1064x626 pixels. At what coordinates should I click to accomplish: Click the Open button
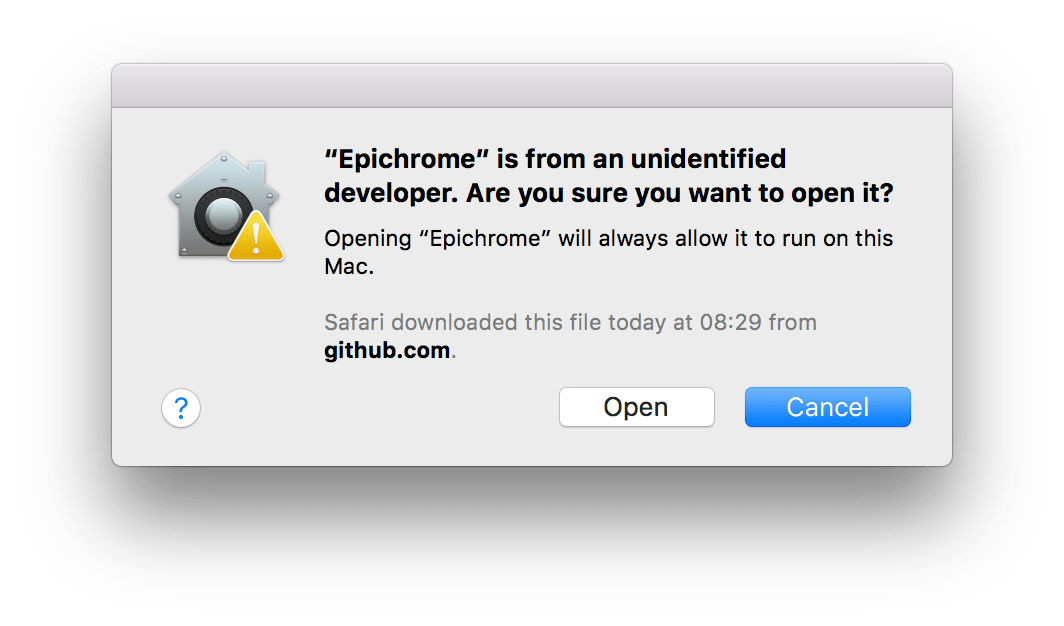(636, 407)
